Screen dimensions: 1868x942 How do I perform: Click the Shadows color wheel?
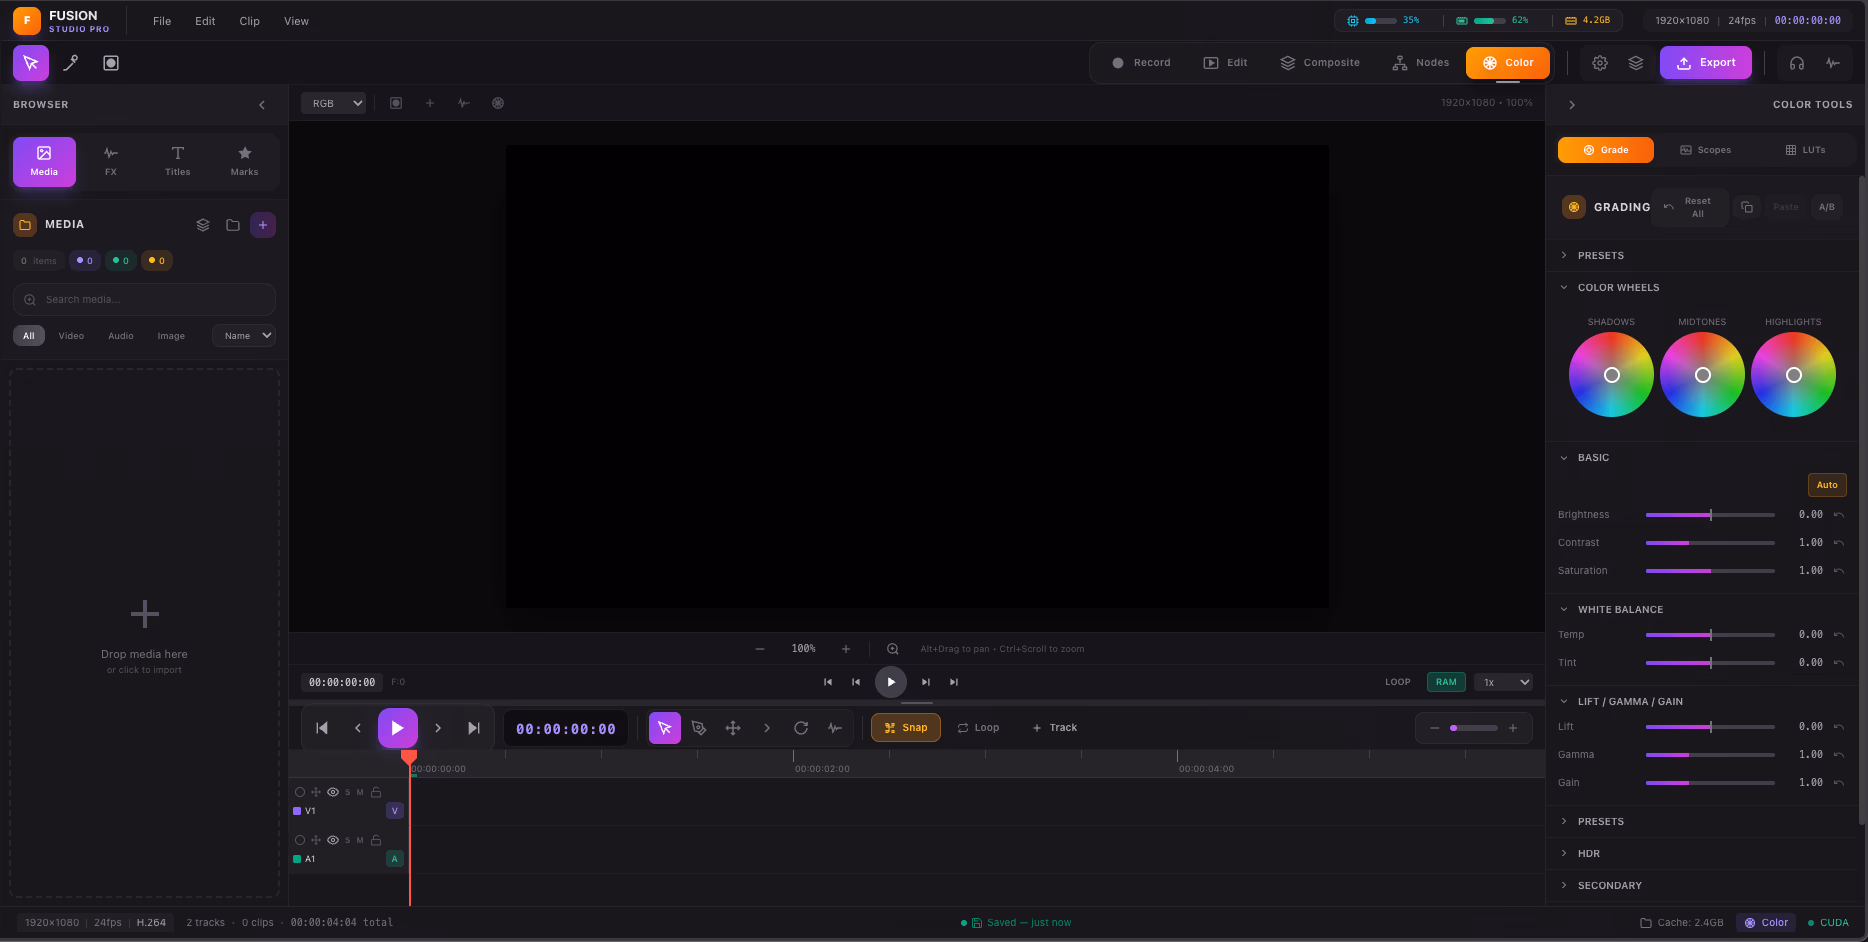coord(1611,375)
